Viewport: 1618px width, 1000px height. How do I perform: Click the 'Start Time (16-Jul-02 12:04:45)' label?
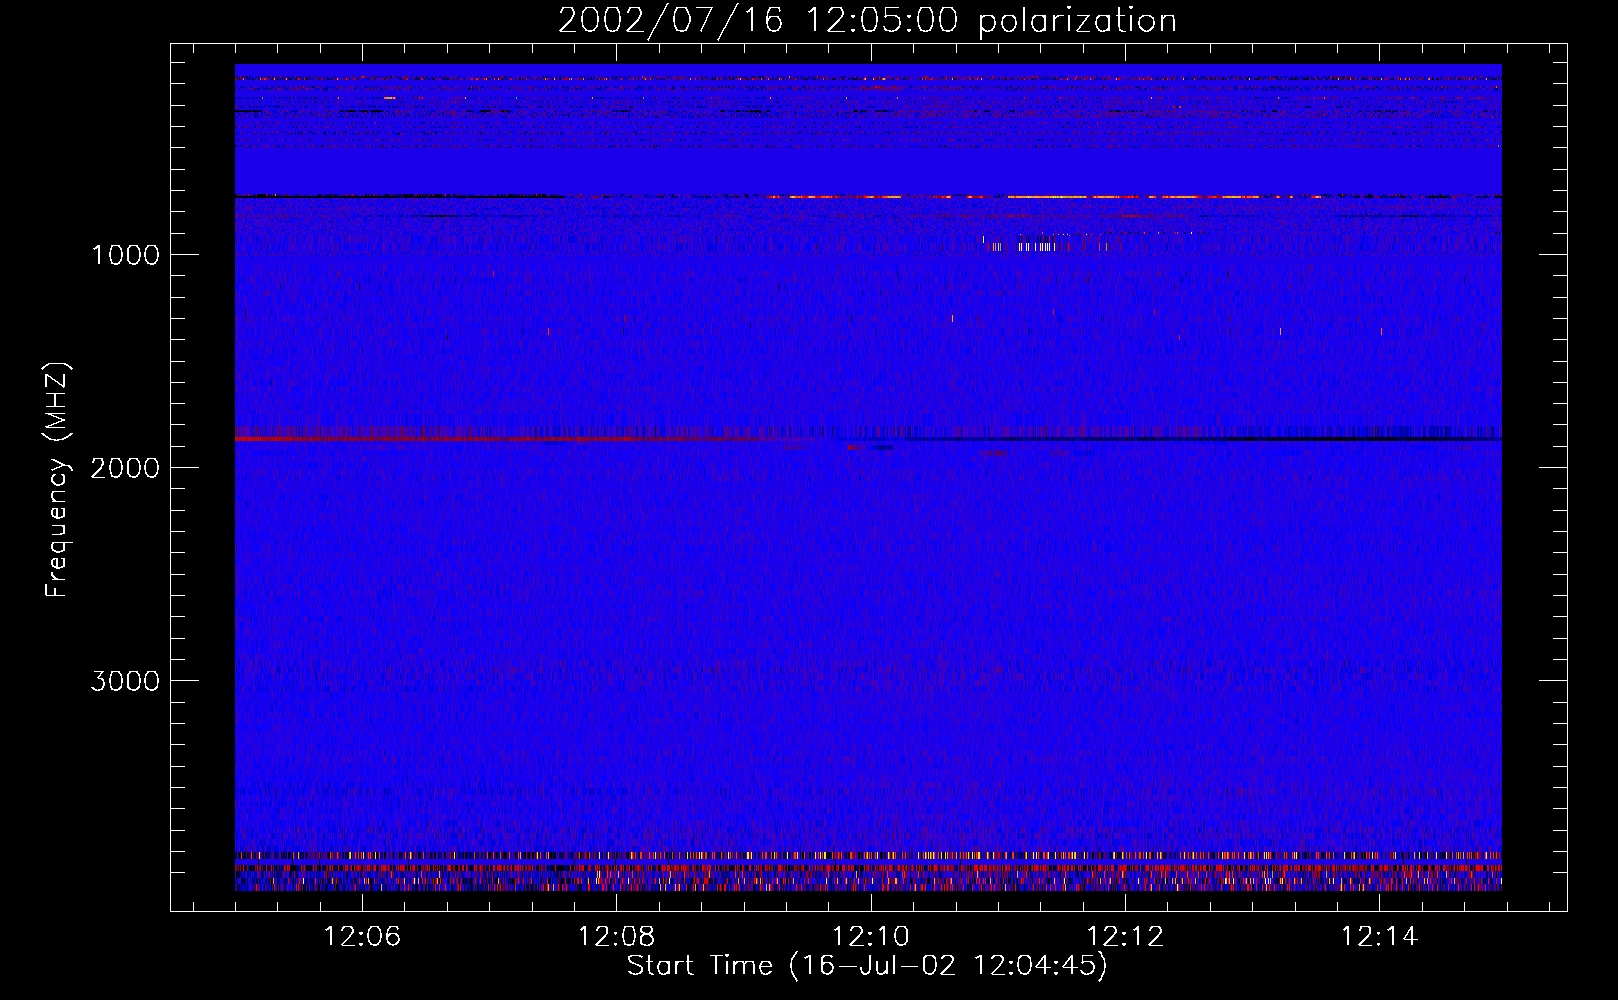coord(867,966)
